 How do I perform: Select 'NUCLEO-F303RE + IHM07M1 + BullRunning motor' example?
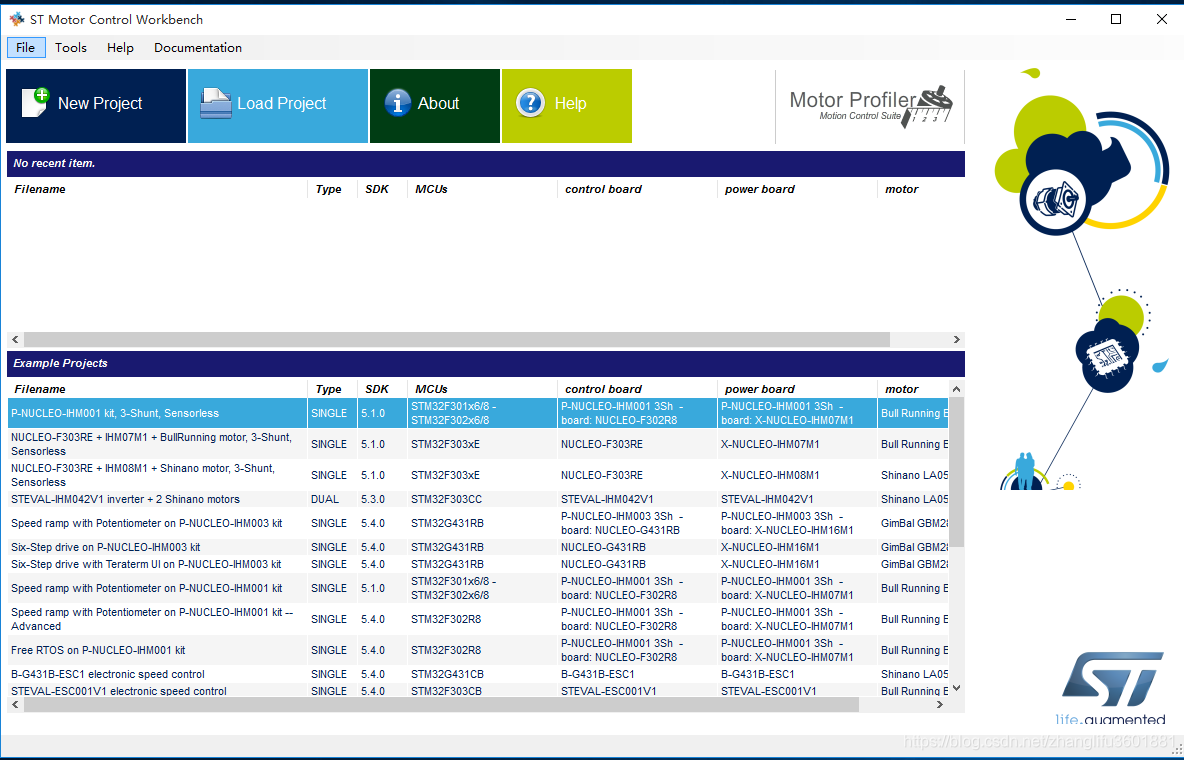coord(477,444)
